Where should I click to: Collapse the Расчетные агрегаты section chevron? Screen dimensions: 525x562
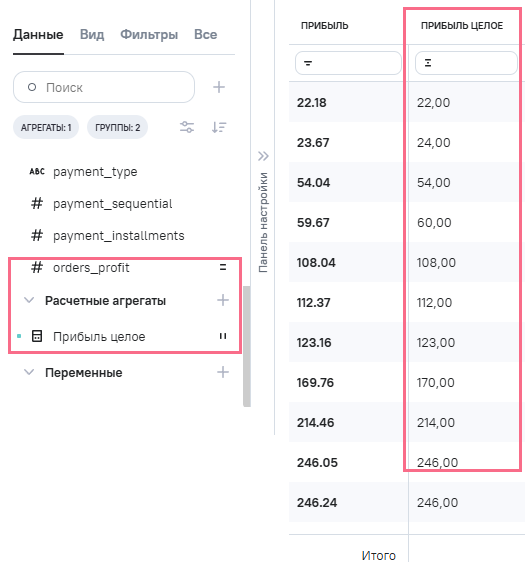tap(29, 300)
